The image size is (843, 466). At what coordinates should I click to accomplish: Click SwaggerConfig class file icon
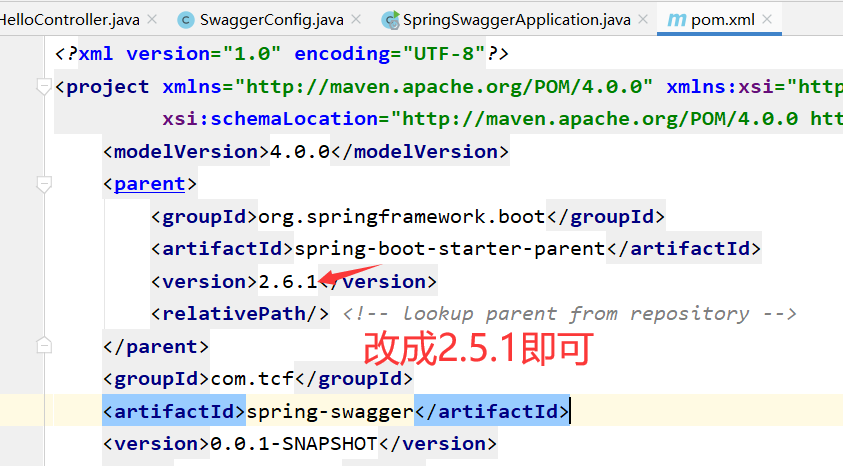click(x=186, y=20)
